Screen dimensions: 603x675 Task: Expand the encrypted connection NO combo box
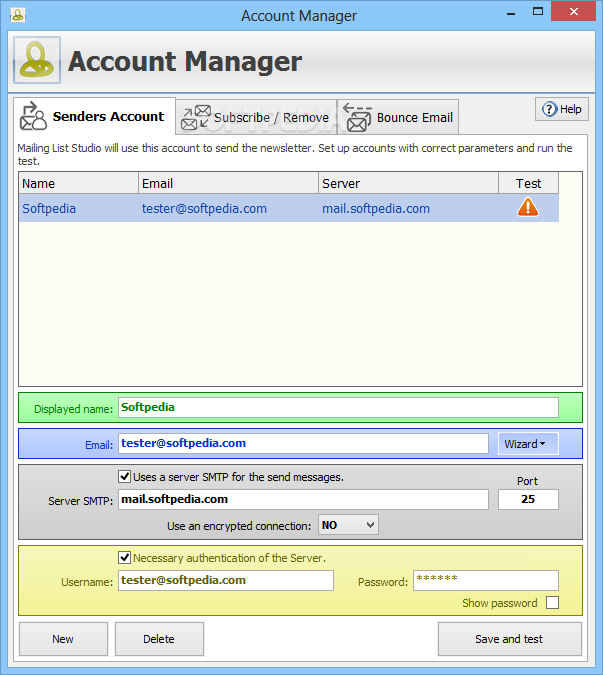(x=348, y=525)
